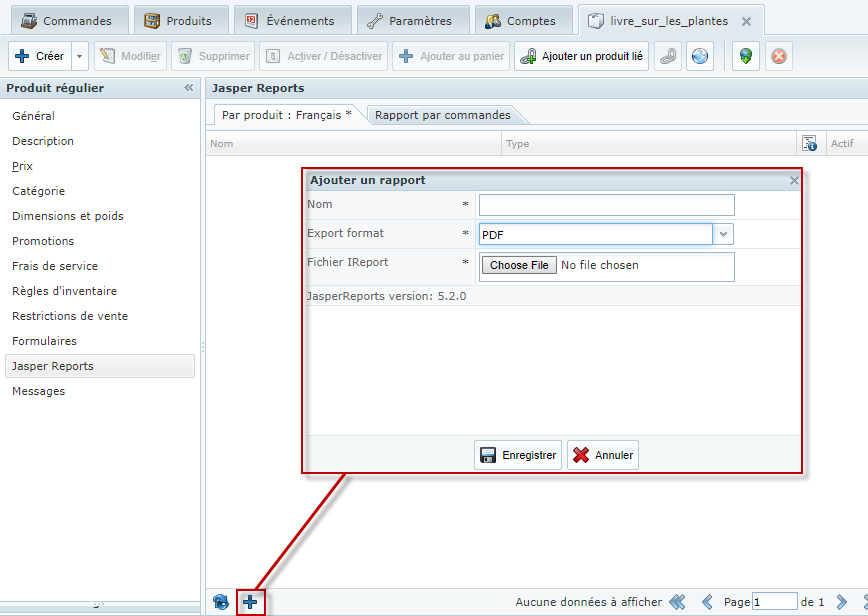Image resolution: width=868 pixels, height=616 pixels.
Task: Click the blue globe toolbar icon
Action: click(700, 56)
